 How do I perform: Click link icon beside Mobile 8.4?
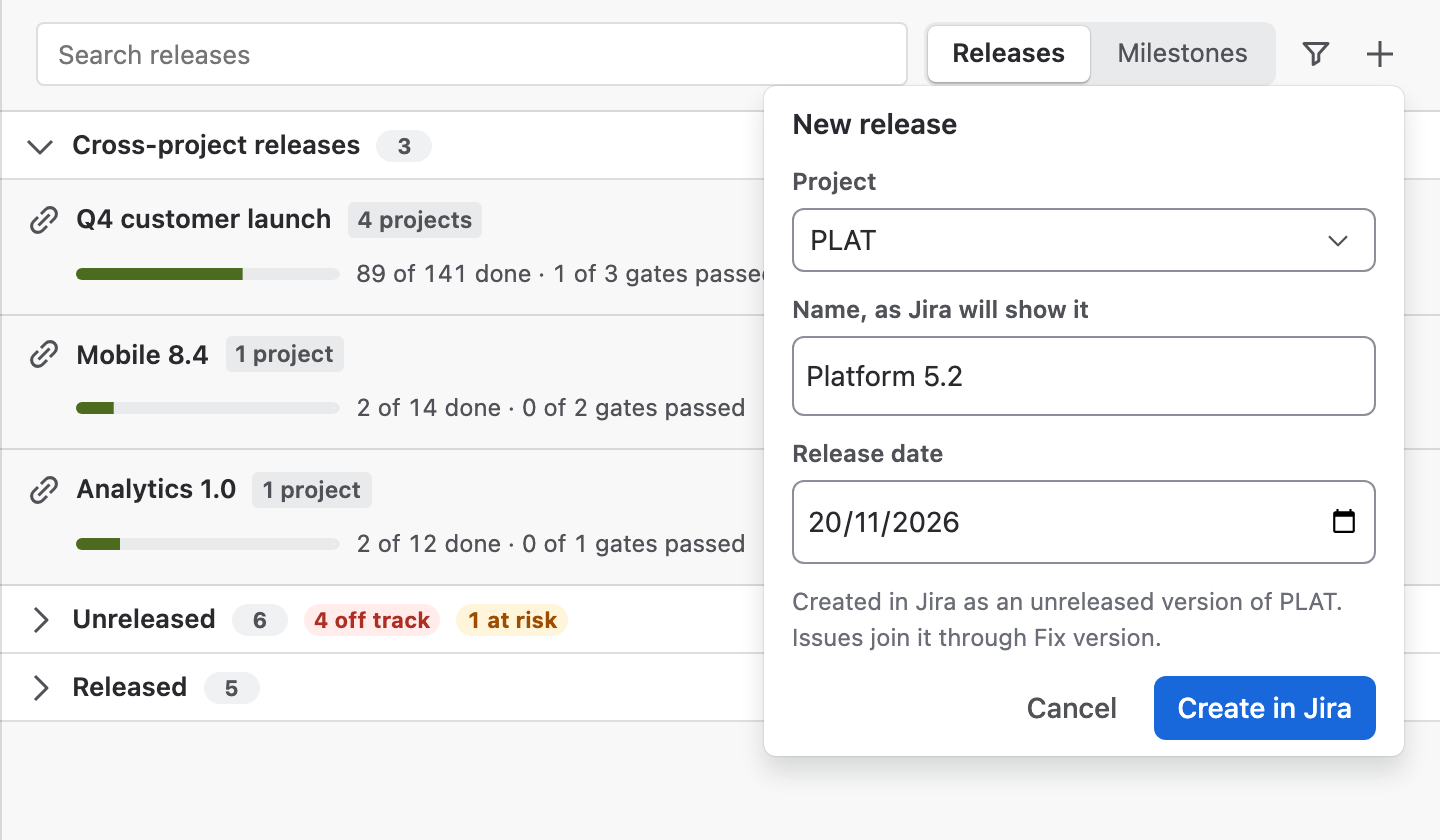pyautogui.click(x=43, y=355)
